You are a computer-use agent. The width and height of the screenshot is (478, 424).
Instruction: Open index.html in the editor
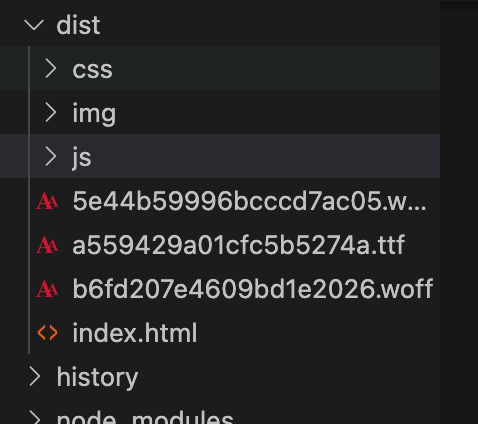135,333
